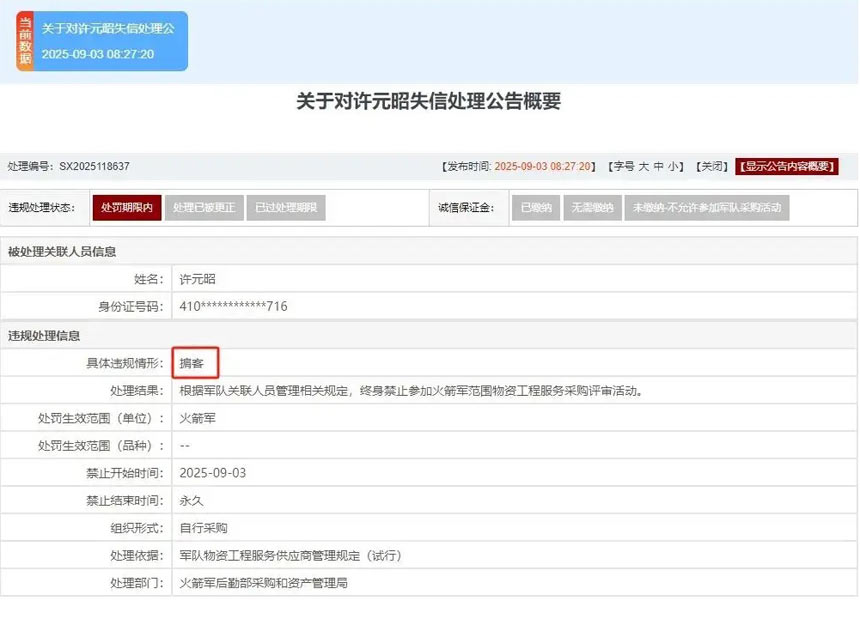Click the ID number 410************716
The height and width of the screenshot is (619, 860).
click(x=233, y=306)
